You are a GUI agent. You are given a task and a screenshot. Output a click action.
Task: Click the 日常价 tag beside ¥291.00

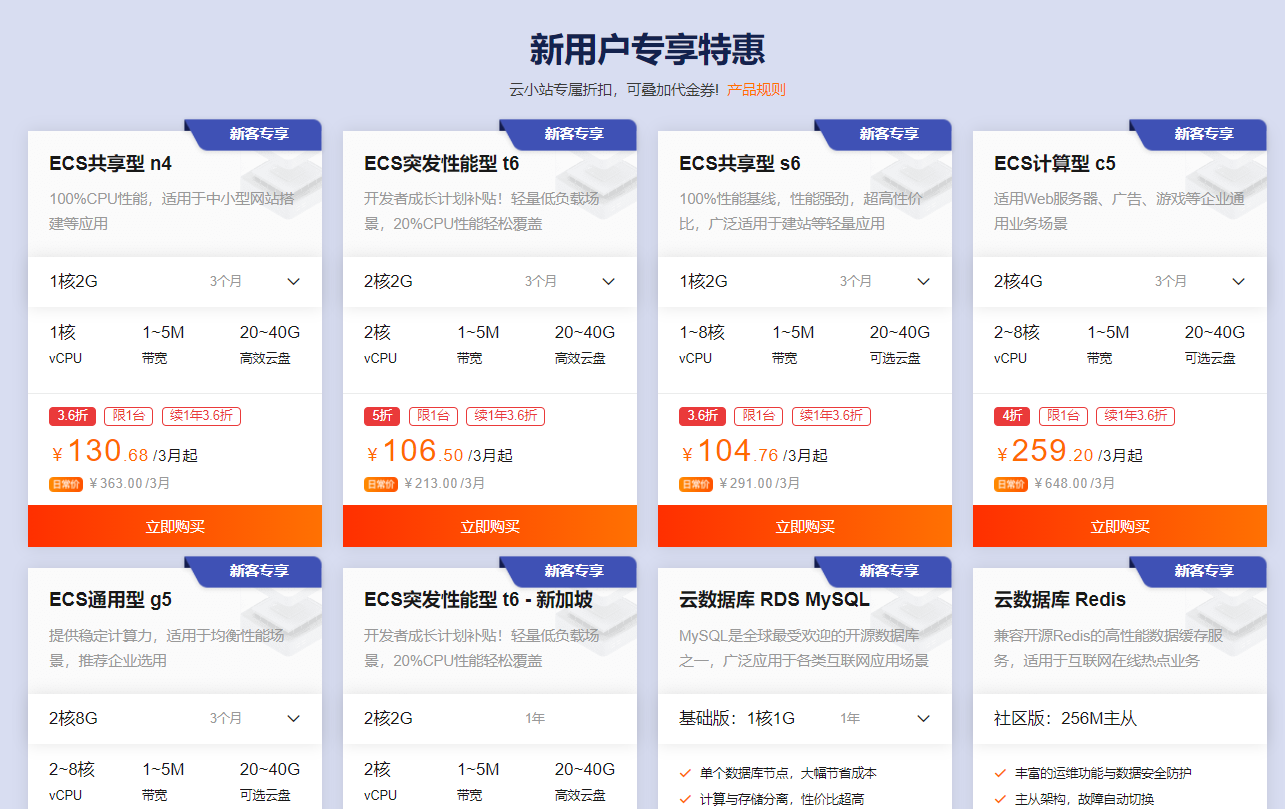tap(696, 484)
